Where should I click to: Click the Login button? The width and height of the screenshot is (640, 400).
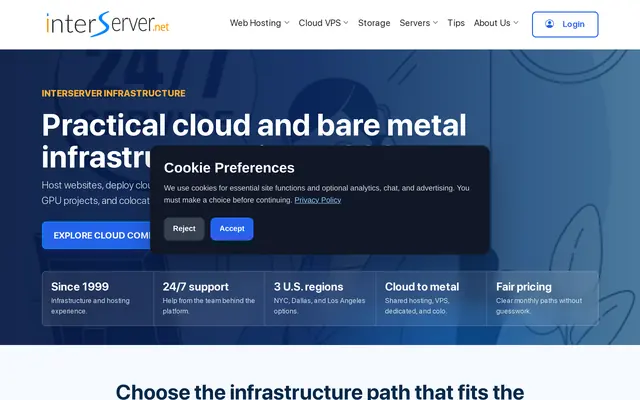(565, 24)
